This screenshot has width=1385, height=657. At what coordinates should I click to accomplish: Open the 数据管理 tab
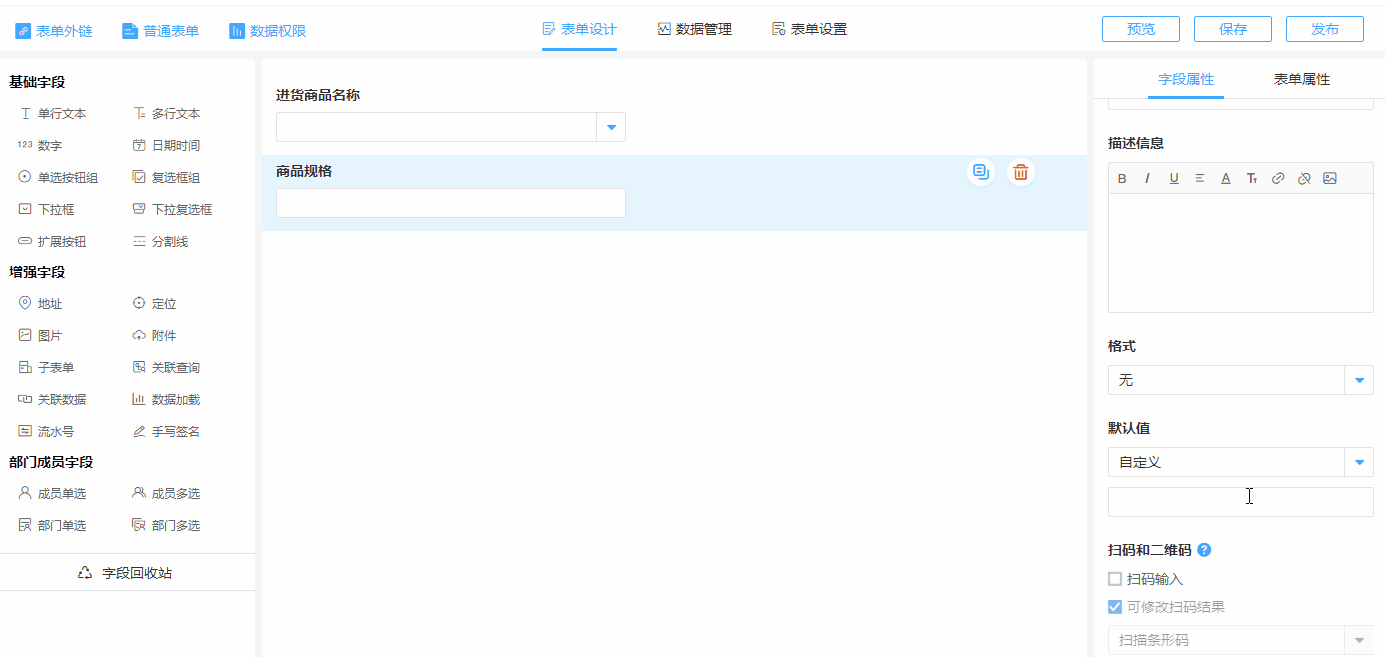tap(694, 30)
